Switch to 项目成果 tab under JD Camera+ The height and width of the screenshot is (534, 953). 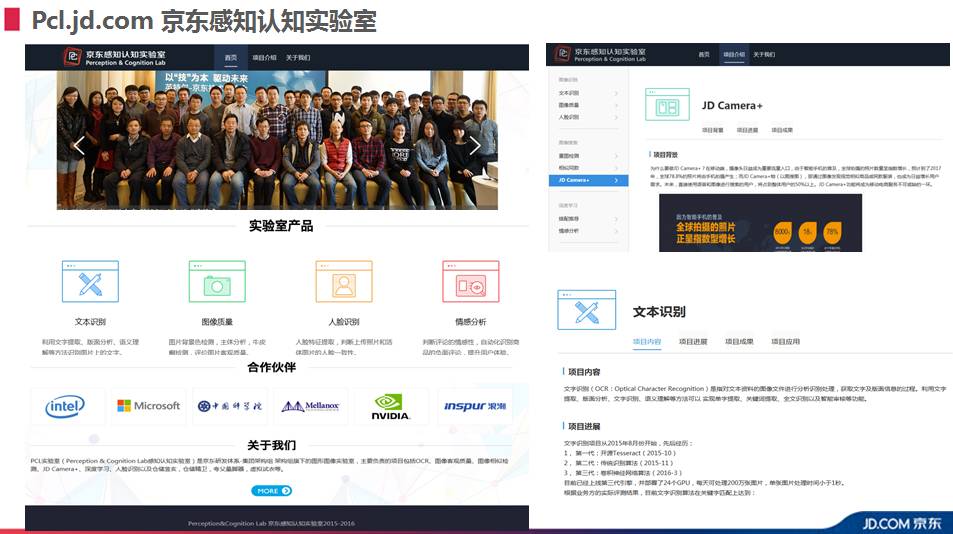782,130
